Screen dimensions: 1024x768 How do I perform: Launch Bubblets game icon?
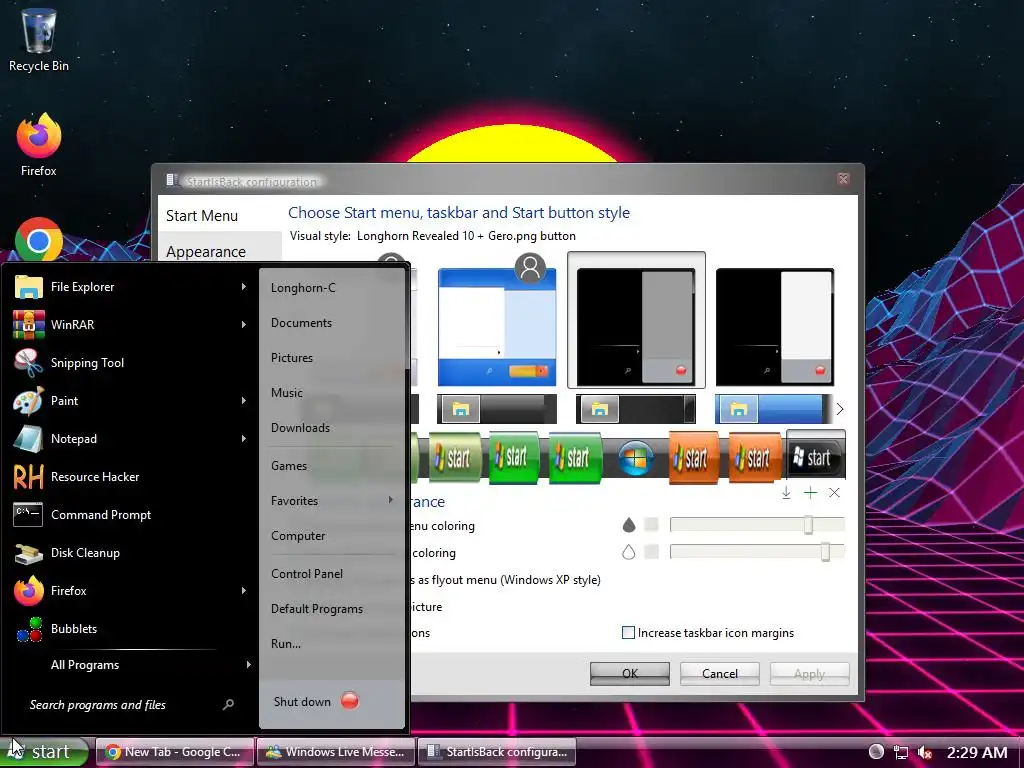click(x=28, y=629)
